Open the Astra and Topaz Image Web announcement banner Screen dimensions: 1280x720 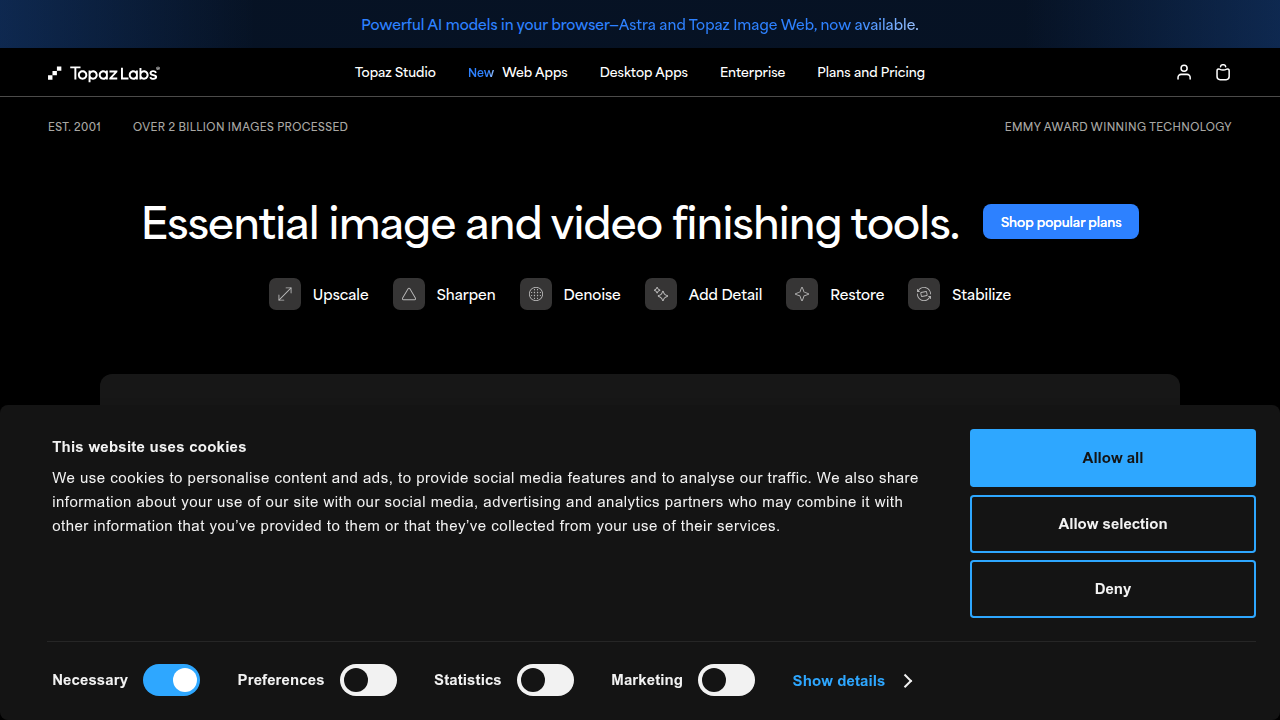click(x=640, y=24)
